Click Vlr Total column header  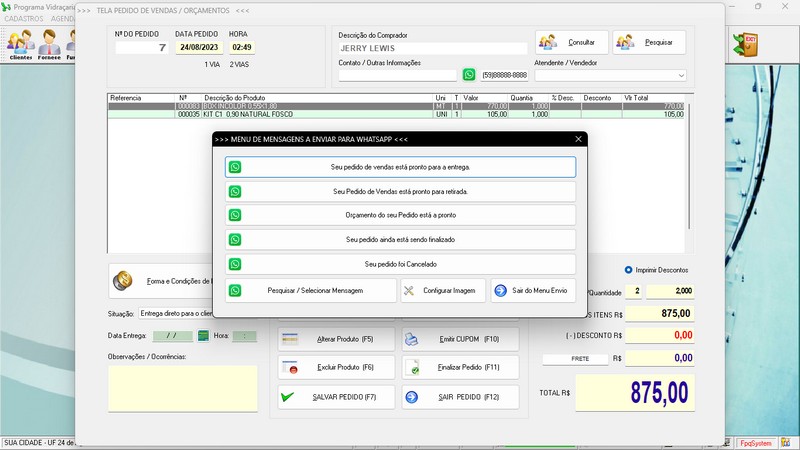pyautogui.click(x=653, y=97)
